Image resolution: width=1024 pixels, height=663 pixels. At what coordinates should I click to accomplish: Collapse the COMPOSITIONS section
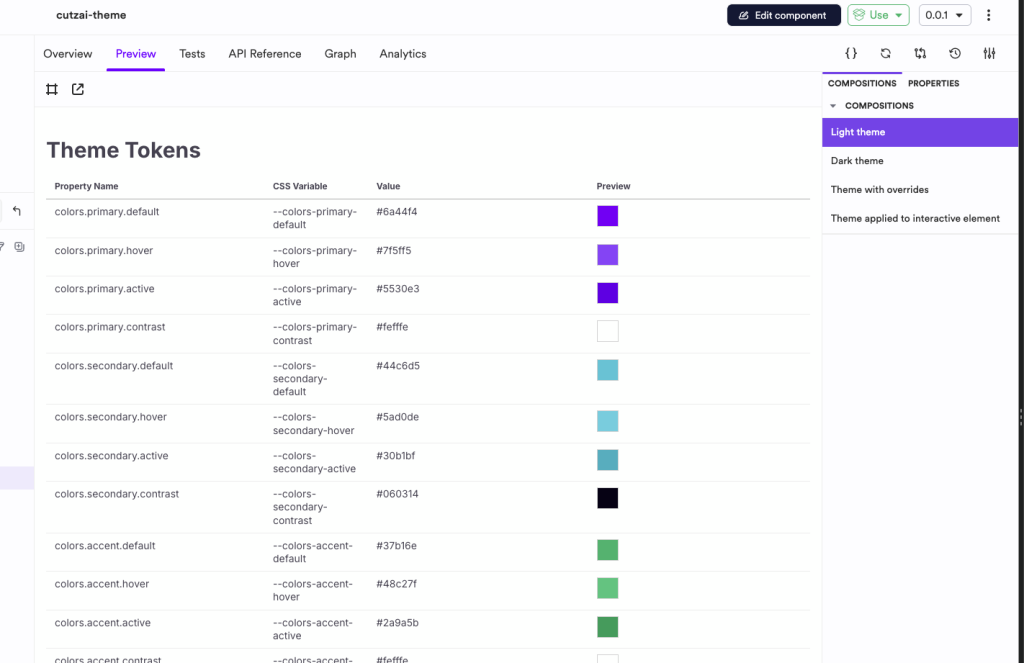pyautogui.click(x=834, y=106)
